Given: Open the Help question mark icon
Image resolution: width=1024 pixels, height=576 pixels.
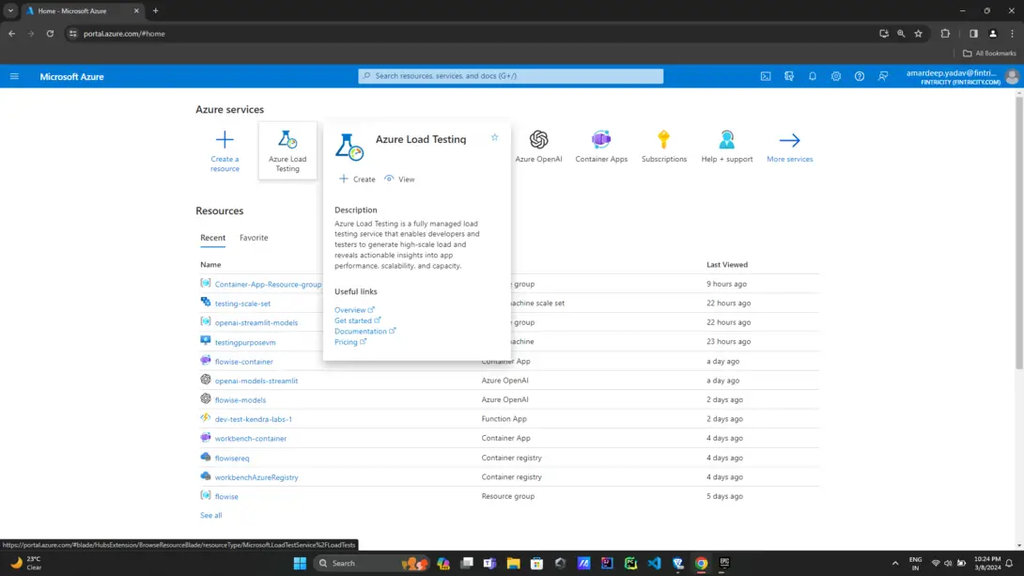Looking at the screenshot, I should tap(859, 76).
